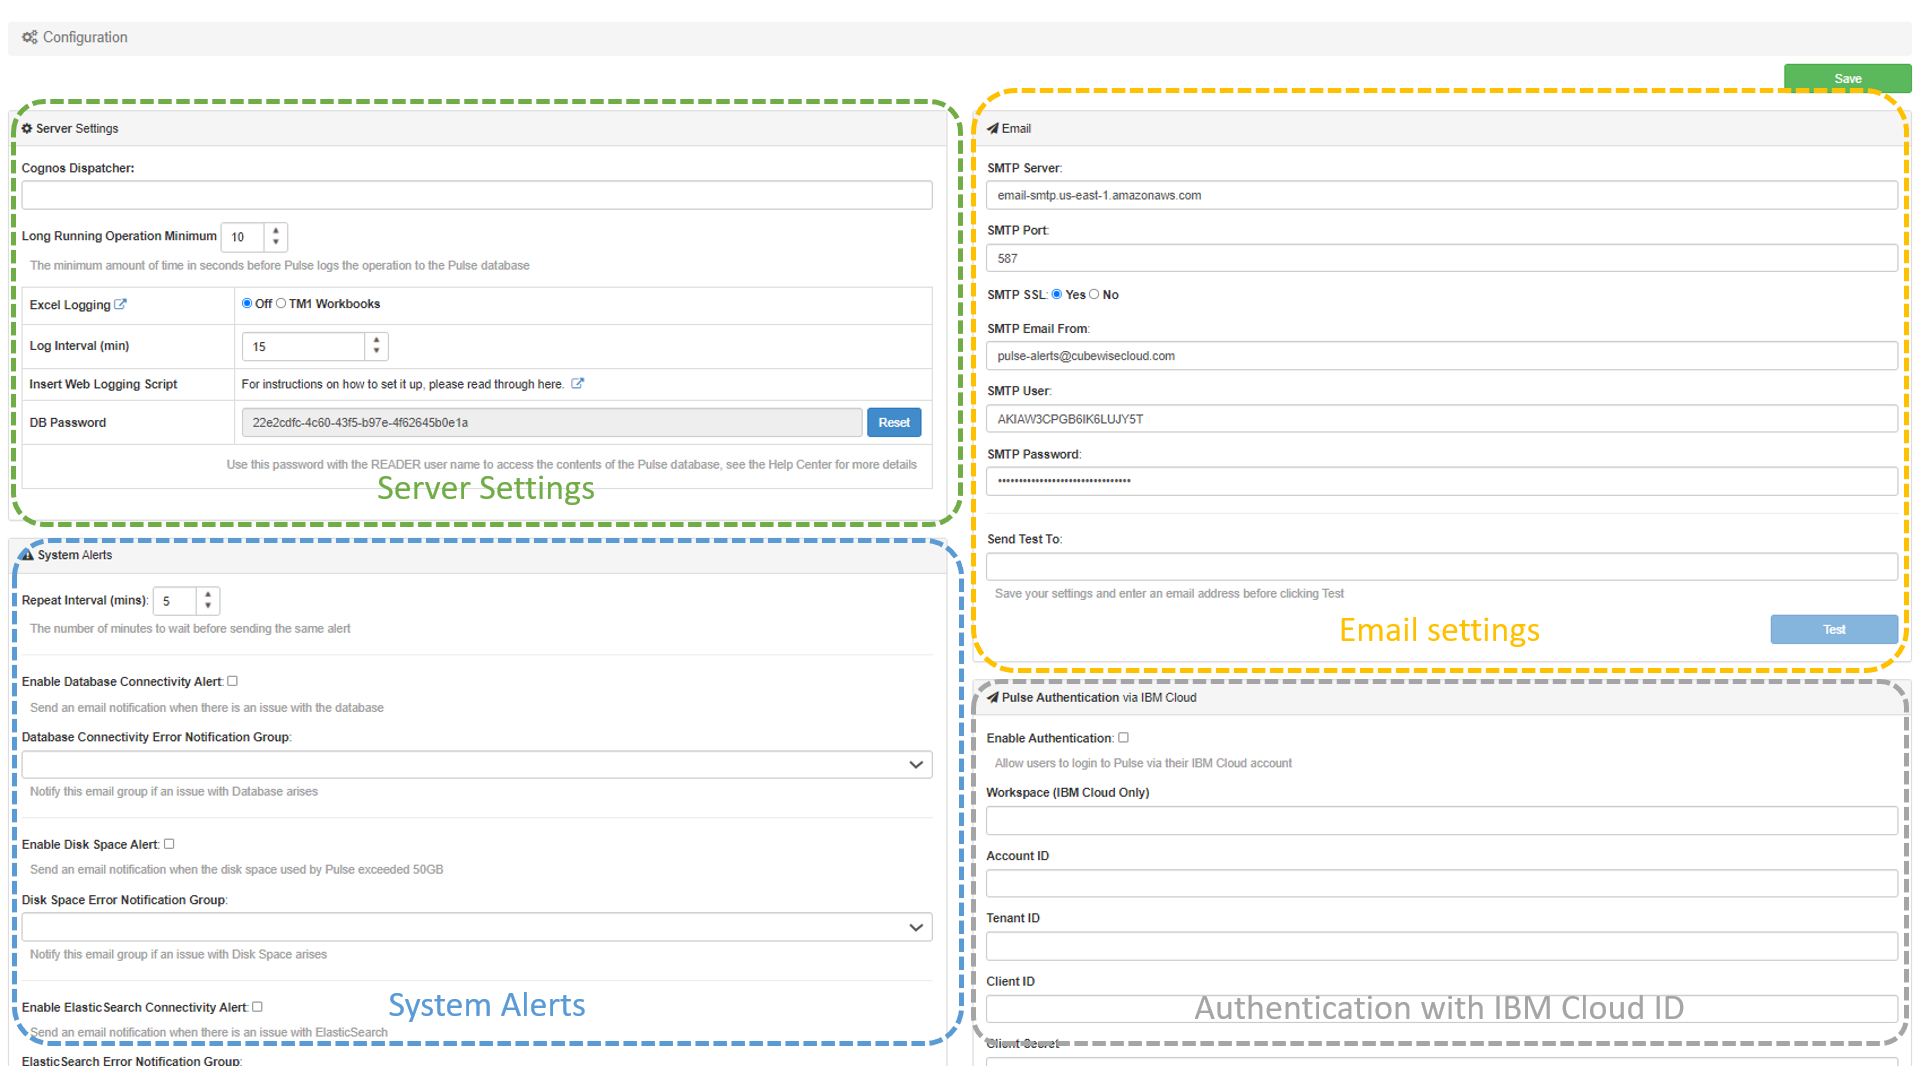Image resolution: width=1919 pixels, height=1079 pixels.
Task: Select SMTP SSL No
Action: tap(1094, 295)
